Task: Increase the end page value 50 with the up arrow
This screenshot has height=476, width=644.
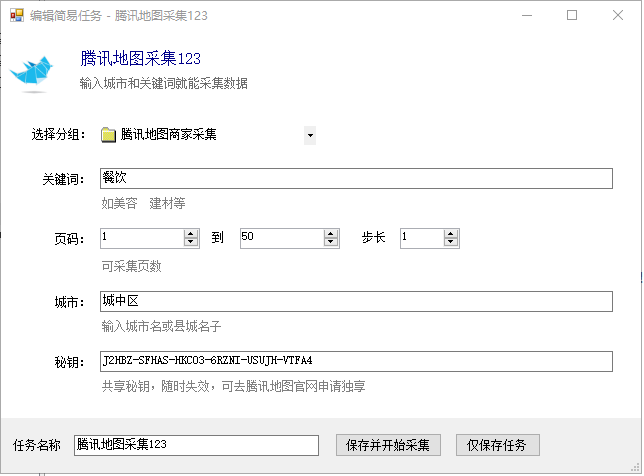Action: (x=331, y=234)
